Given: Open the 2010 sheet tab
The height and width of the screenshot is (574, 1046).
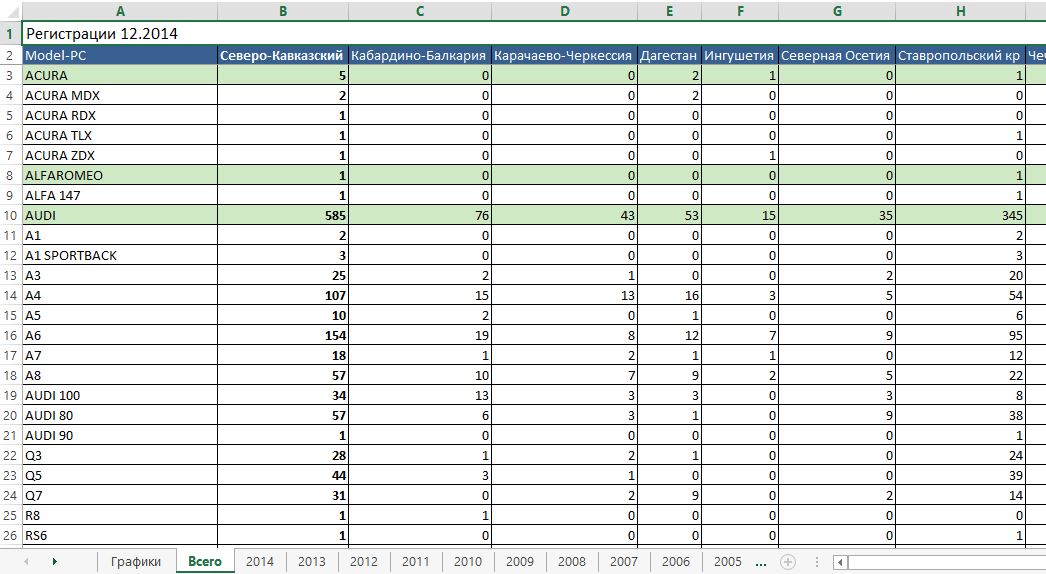Looking at the screenshot, I should pyautogui.click(x=468, y=562).
